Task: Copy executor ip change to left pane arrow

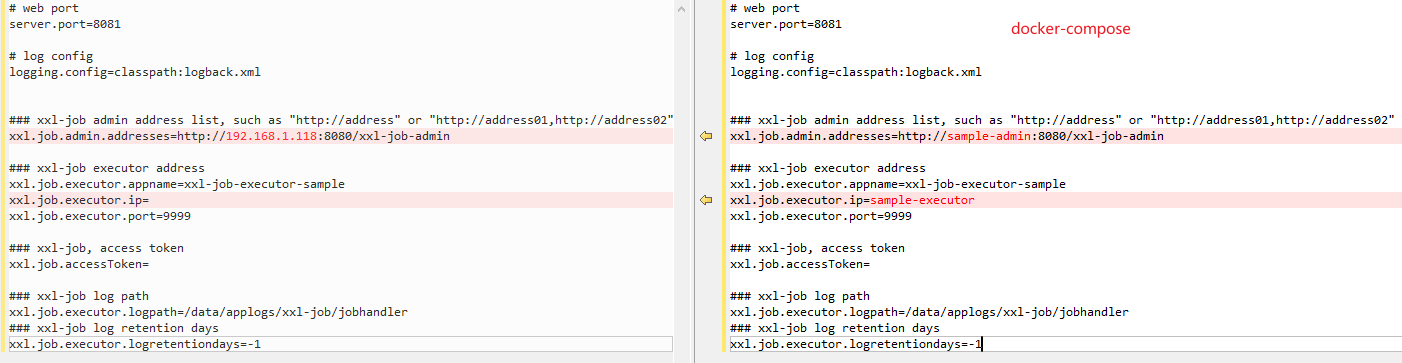Action: click(x=705, y=200)
